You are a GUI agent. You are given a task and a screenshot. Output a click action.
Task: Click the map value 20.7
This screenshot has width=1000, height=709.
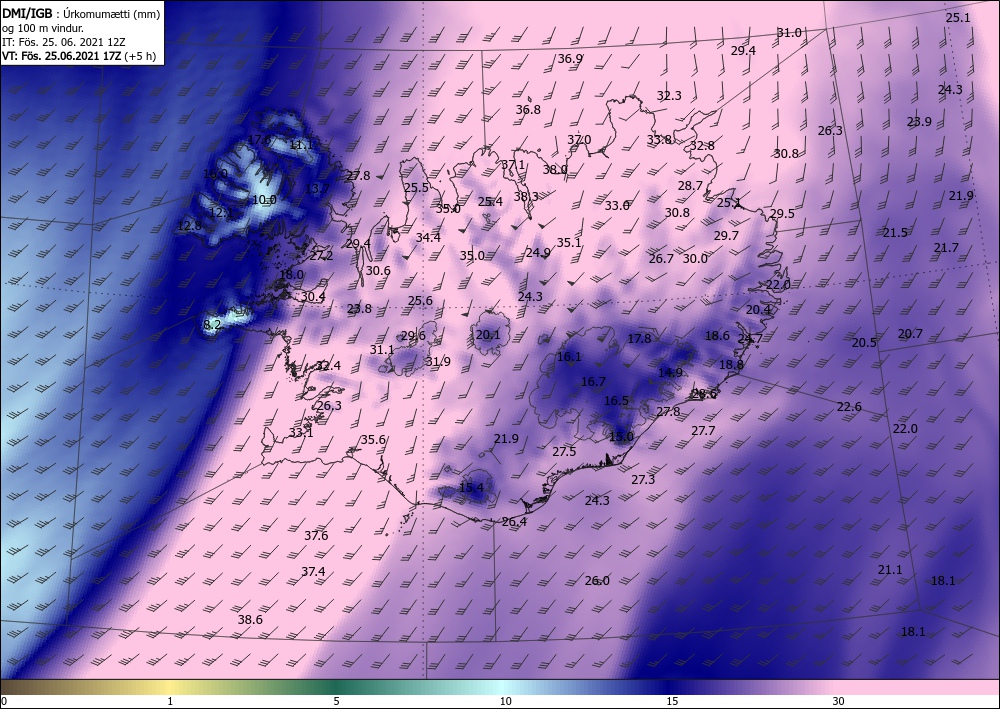coord(910,333)
